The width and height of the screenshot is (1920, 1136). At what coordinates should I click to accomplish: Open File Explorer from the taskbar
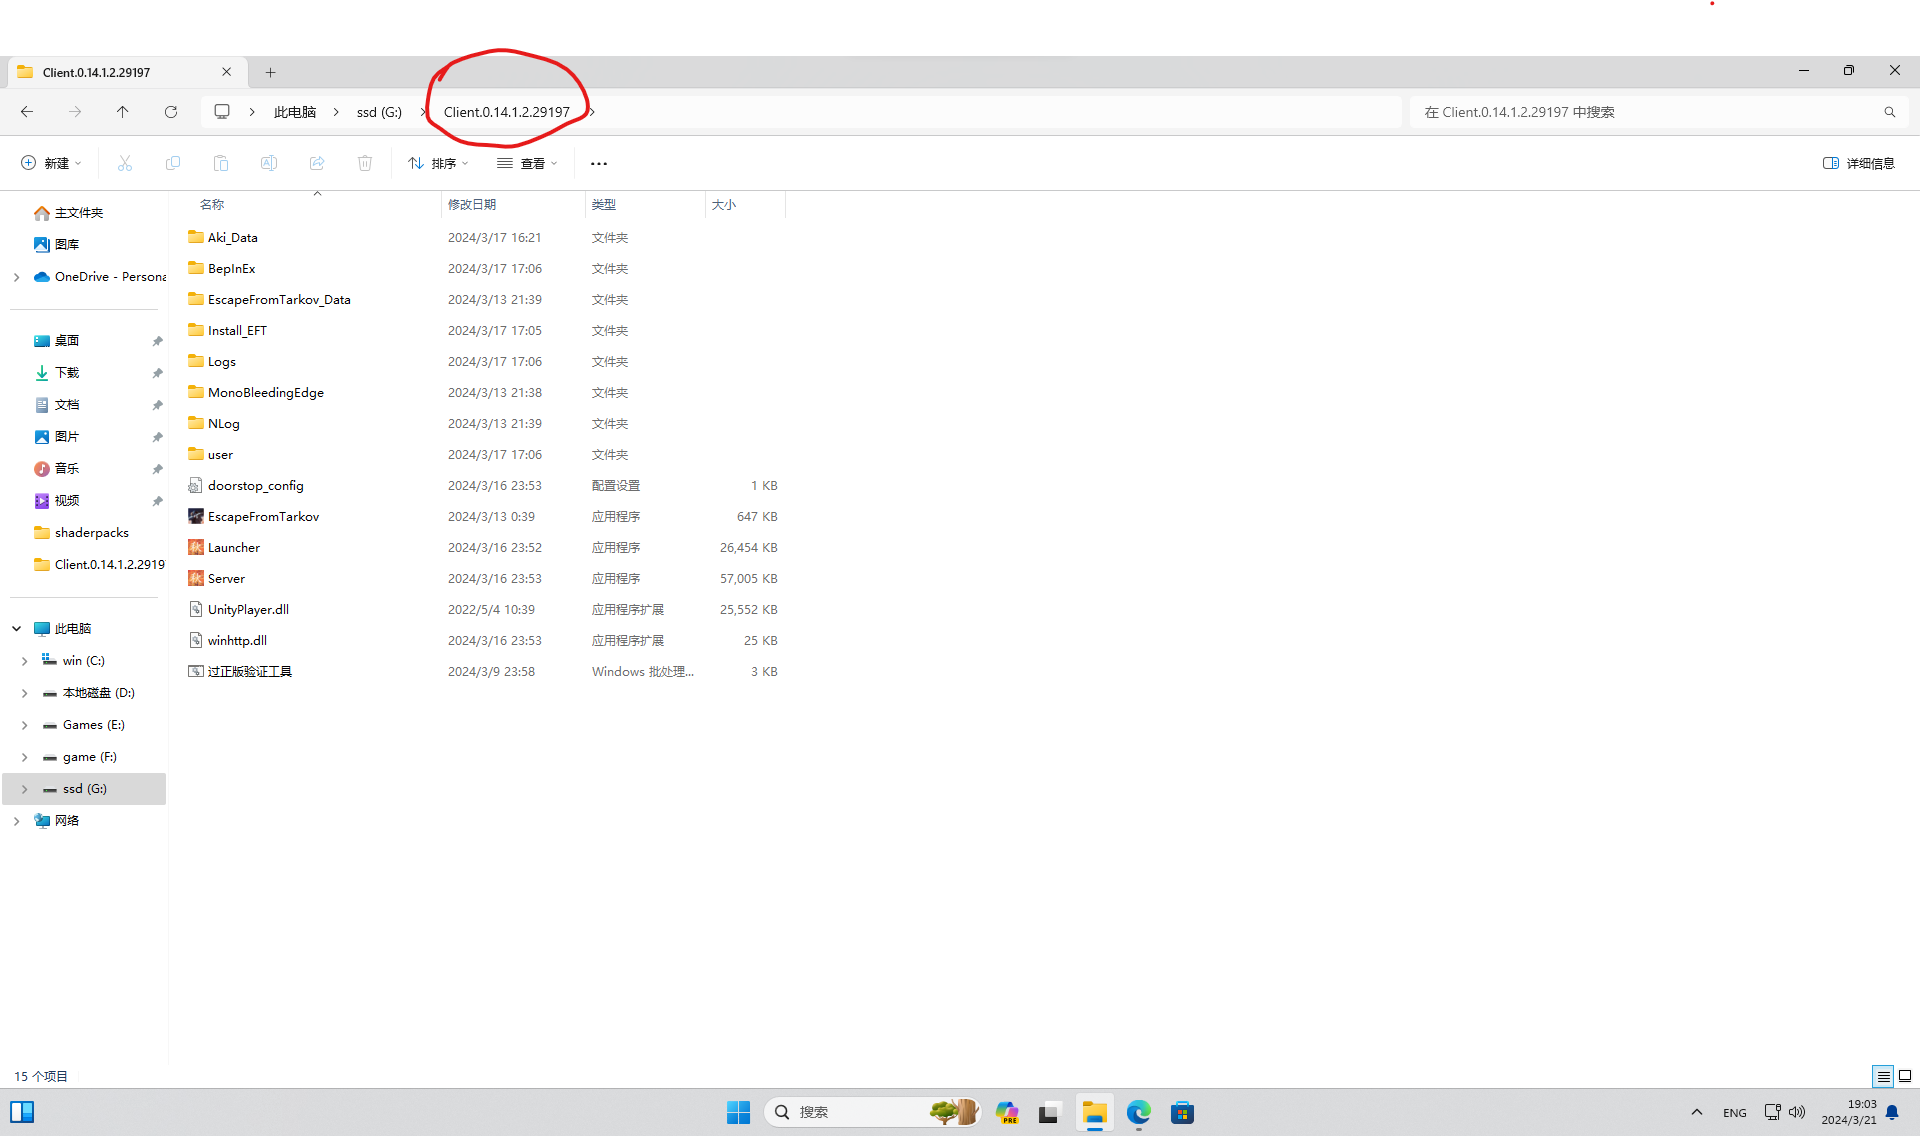click(x=1094, y=1112)
